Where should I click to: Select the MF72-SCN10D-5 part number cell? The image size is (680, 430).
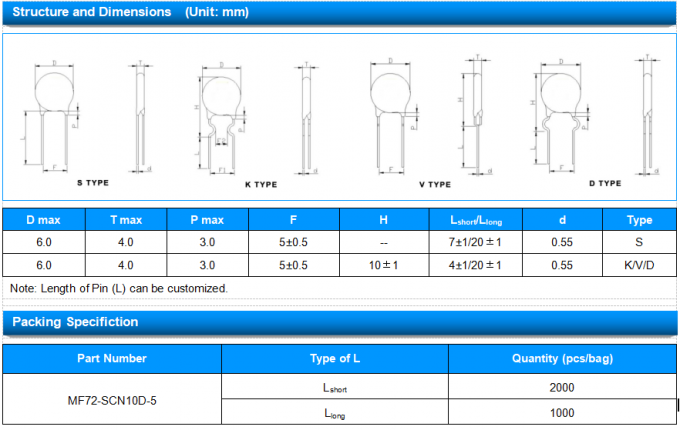pos(111,399)
